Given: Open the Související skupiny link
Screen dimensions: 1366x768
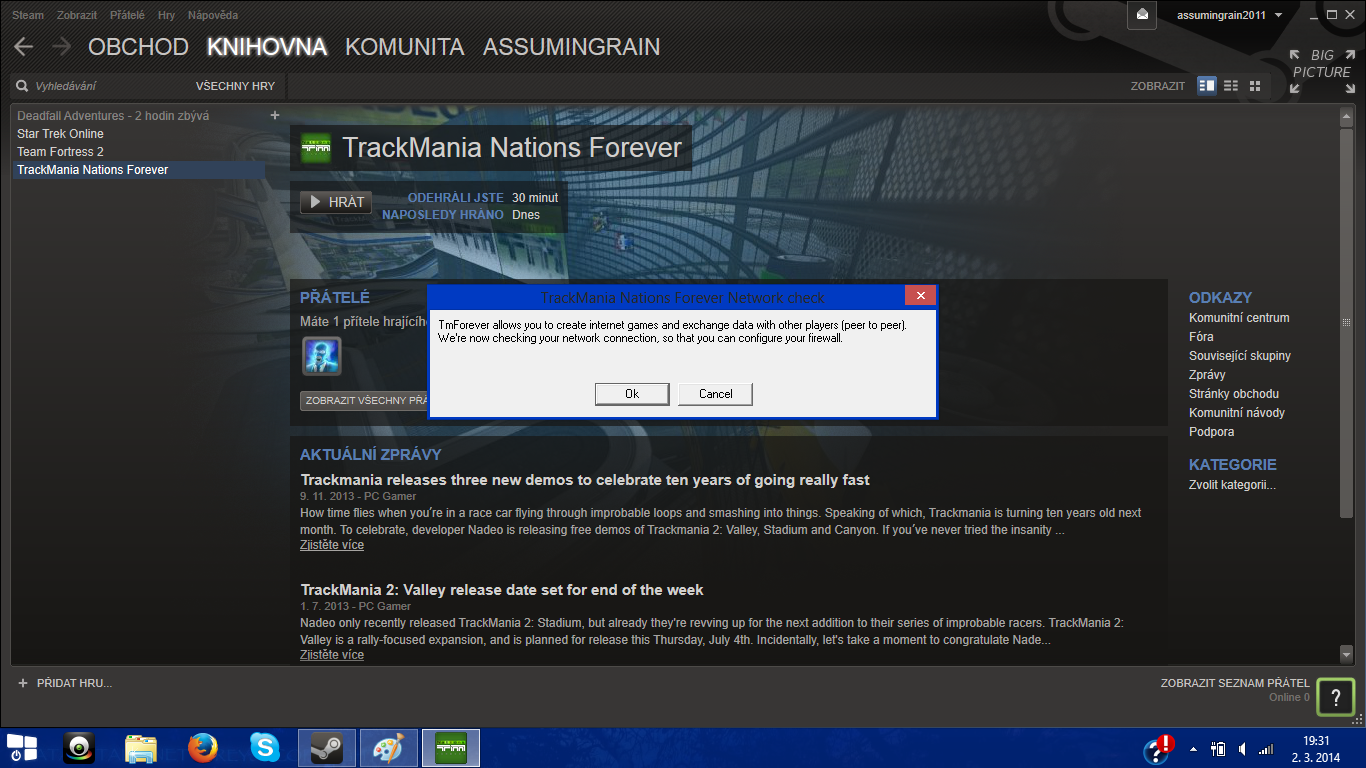Looking at the screenshot, I should [x=1240, y=356].
